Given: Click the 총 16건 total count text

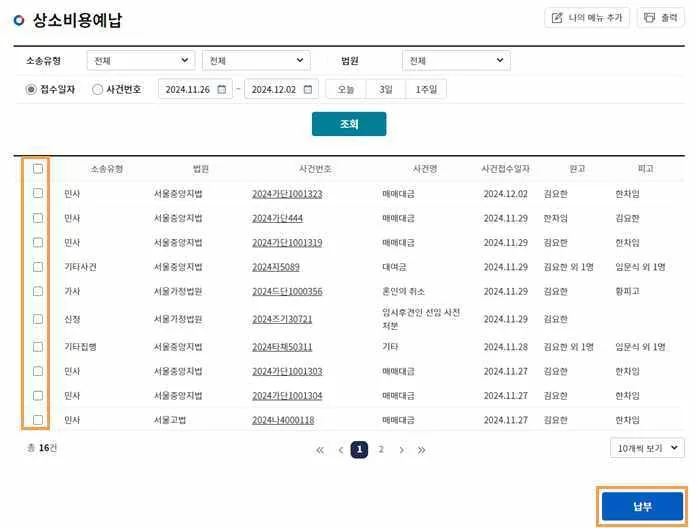Looking at the screenshot, I should [x=42, y=448].
